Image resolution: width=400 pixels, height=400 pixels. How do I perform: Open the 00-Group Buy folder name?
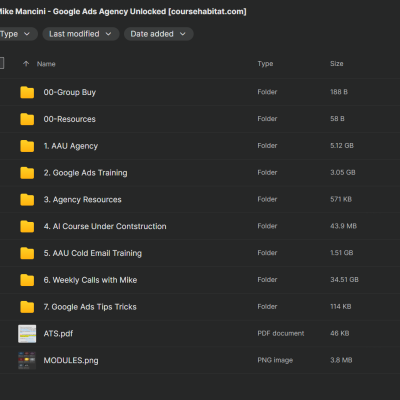click(70, 92)
